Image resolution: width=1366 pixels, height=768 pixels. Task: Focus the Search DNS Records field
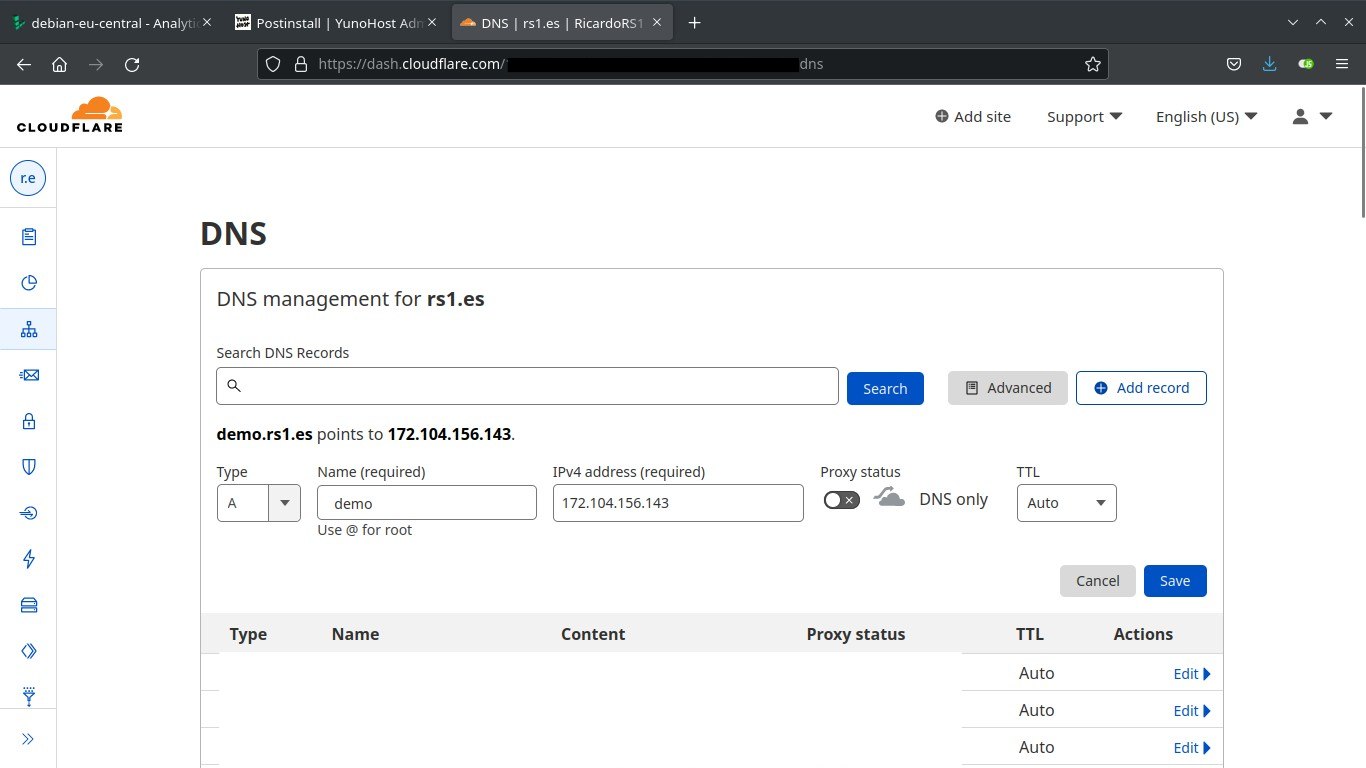527,386
